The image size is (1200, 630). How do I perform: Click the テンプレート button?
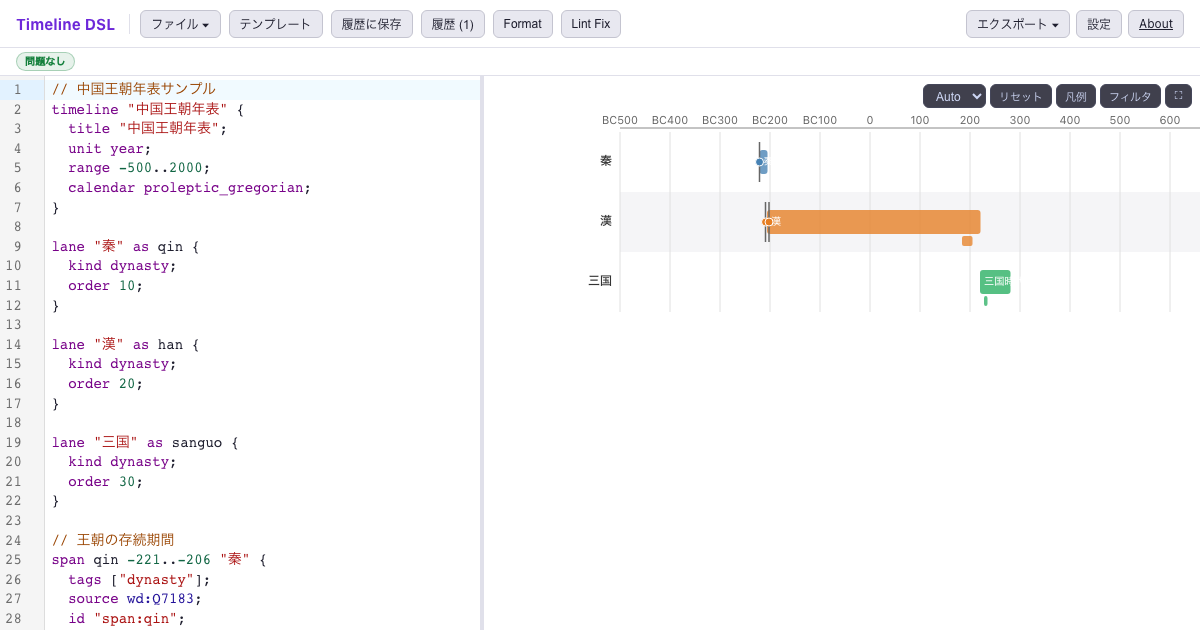click(x=276, y=24)
